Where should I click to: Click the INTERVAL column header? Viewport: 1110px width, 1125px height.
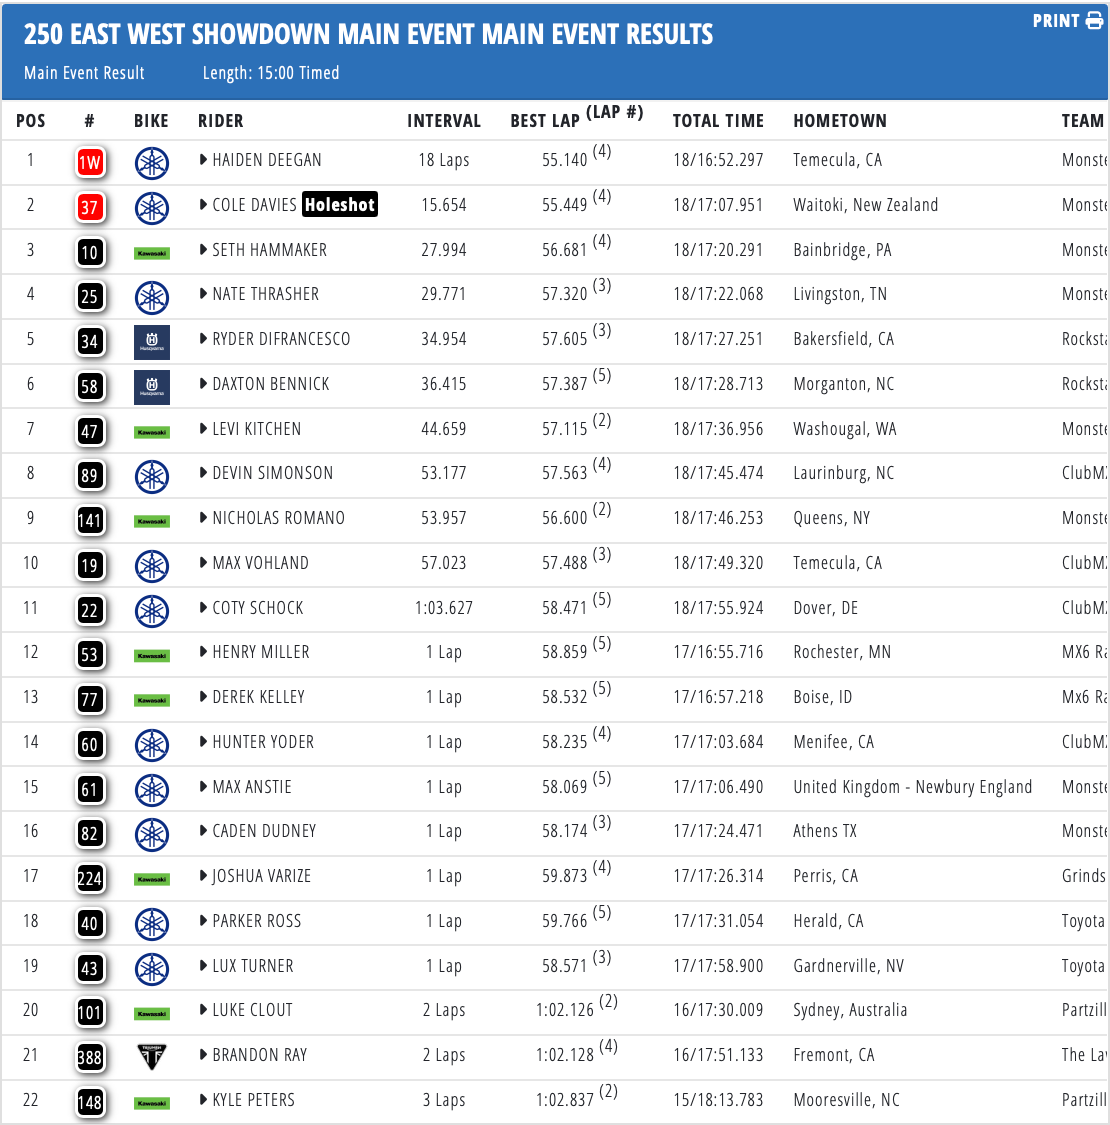click(x=444, y=121)
